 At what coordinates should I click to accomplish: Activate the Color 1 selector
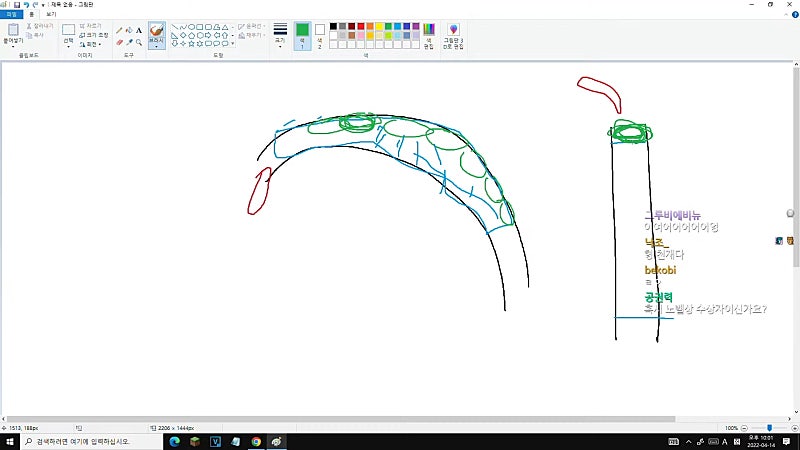coord(302,36)
